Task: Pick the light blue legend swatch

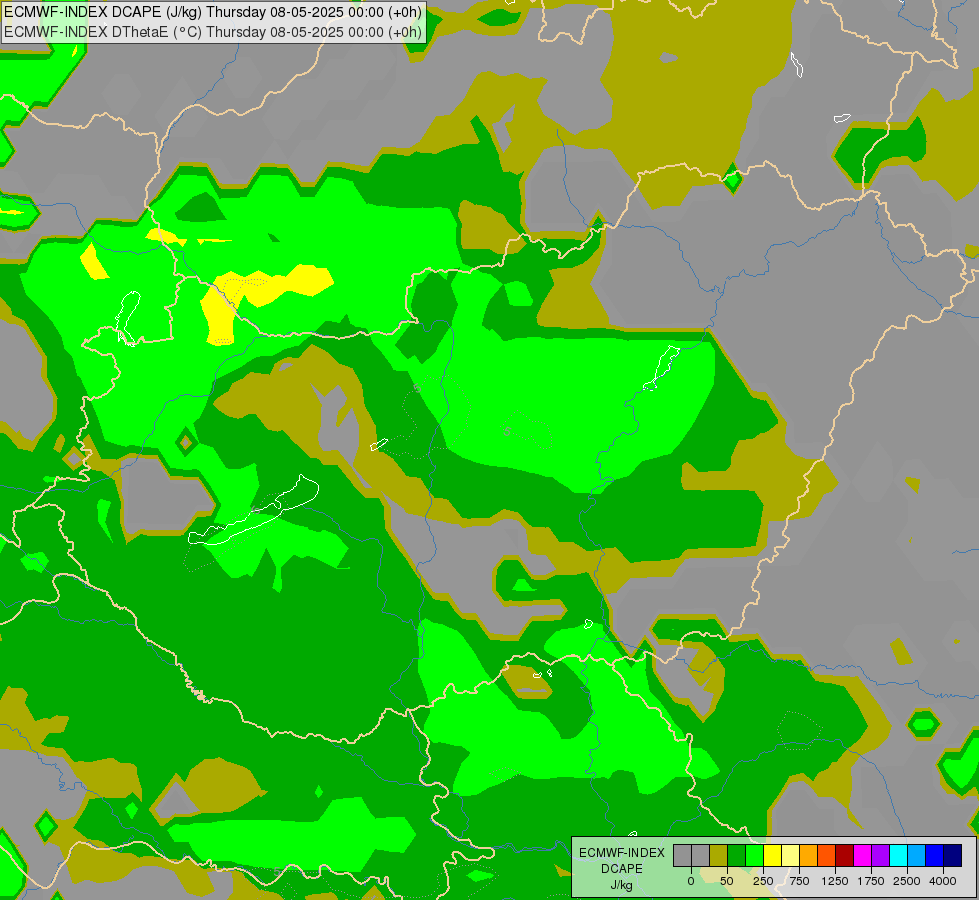Action: tap(917, 855)
